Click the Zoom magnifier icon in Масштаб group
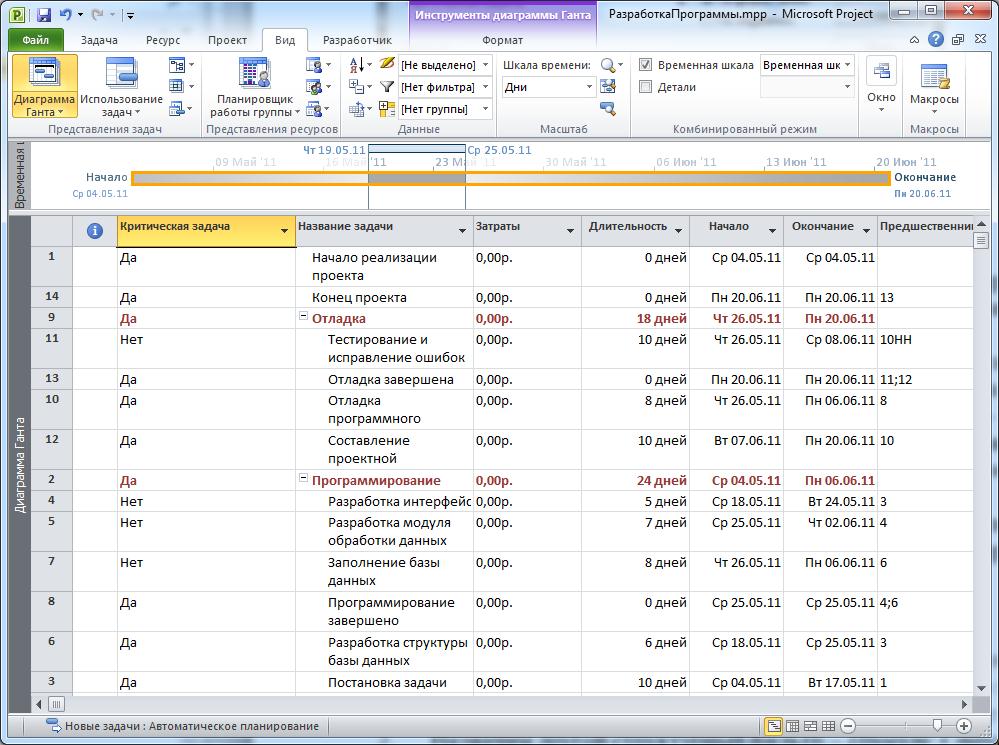 point(608,65)
